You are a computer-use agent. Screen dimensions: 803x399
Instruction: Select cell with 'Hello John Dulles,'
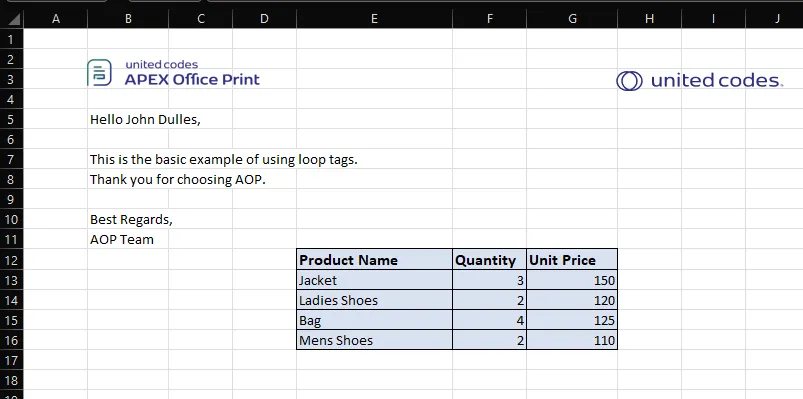(x=128, y=119)
